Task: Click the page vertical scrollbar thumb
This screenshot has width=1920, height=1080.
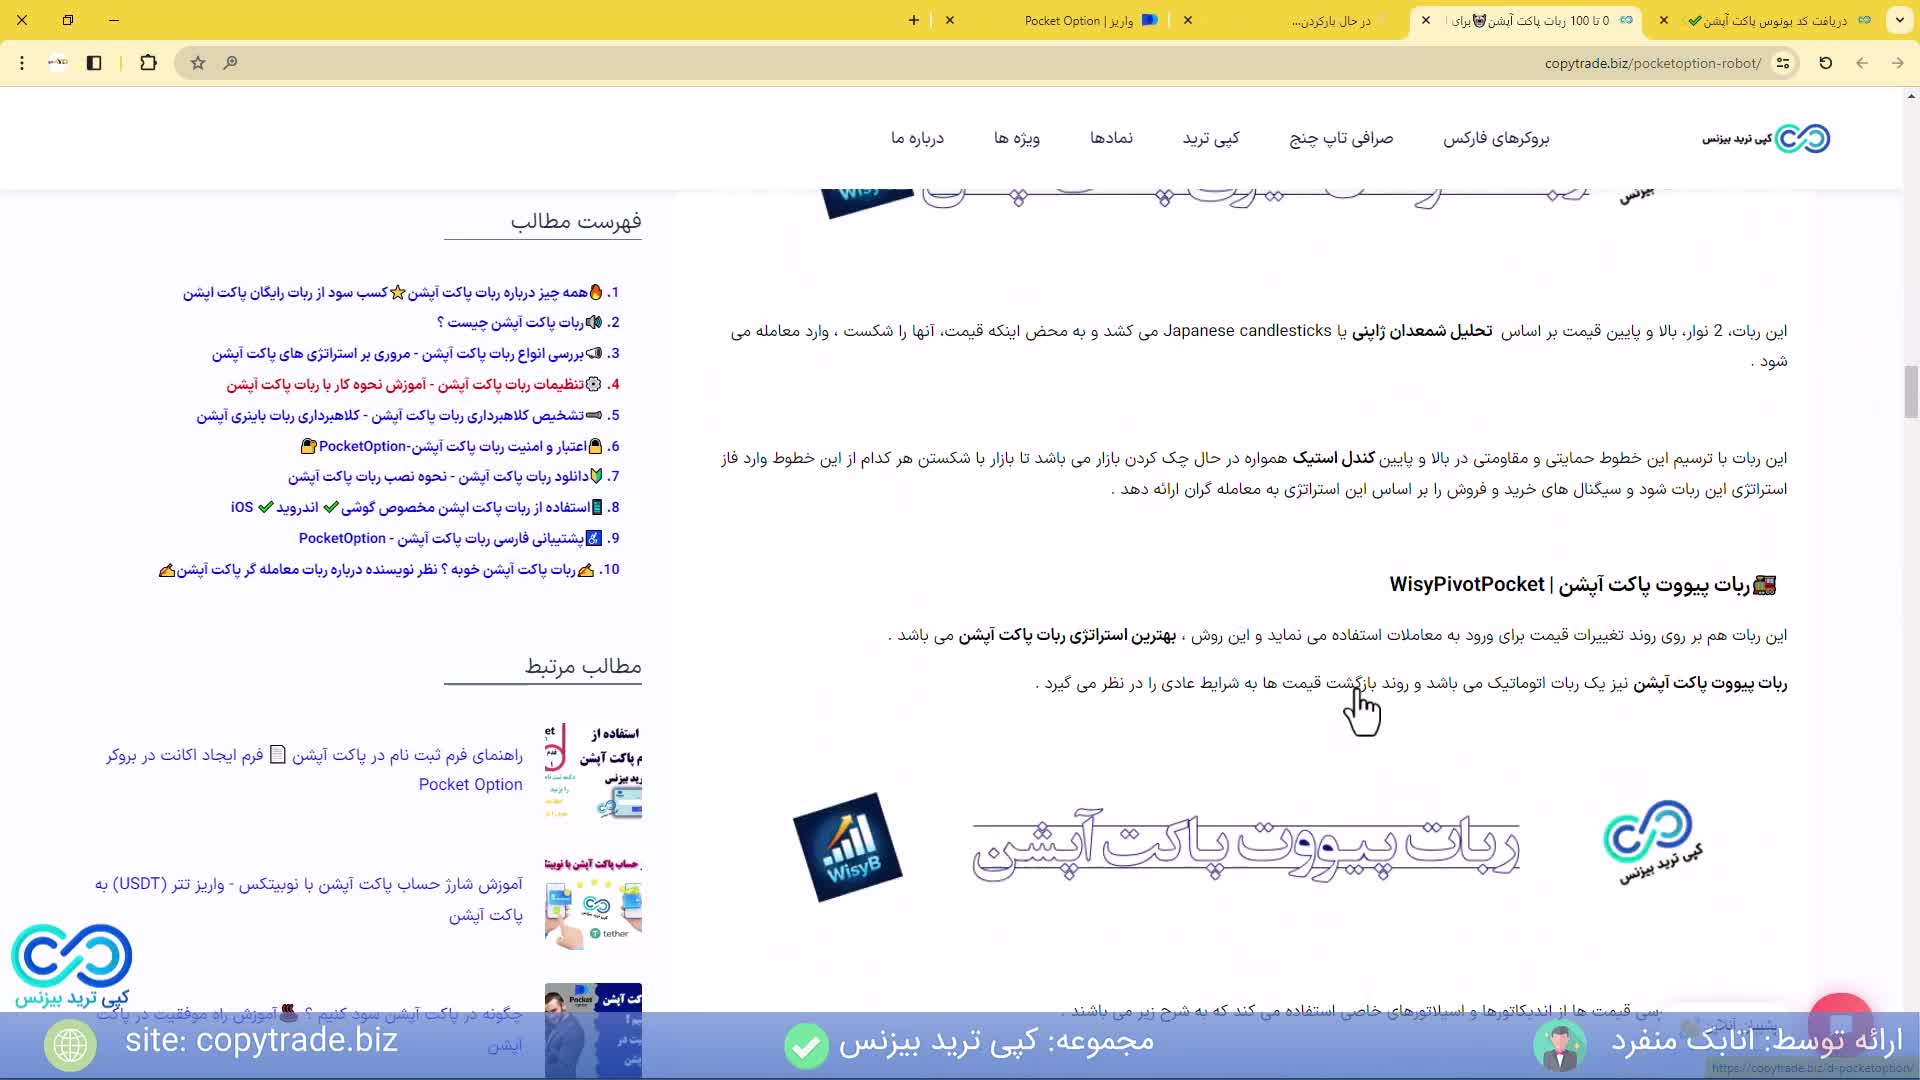Action: click(x=1911, y=392)
